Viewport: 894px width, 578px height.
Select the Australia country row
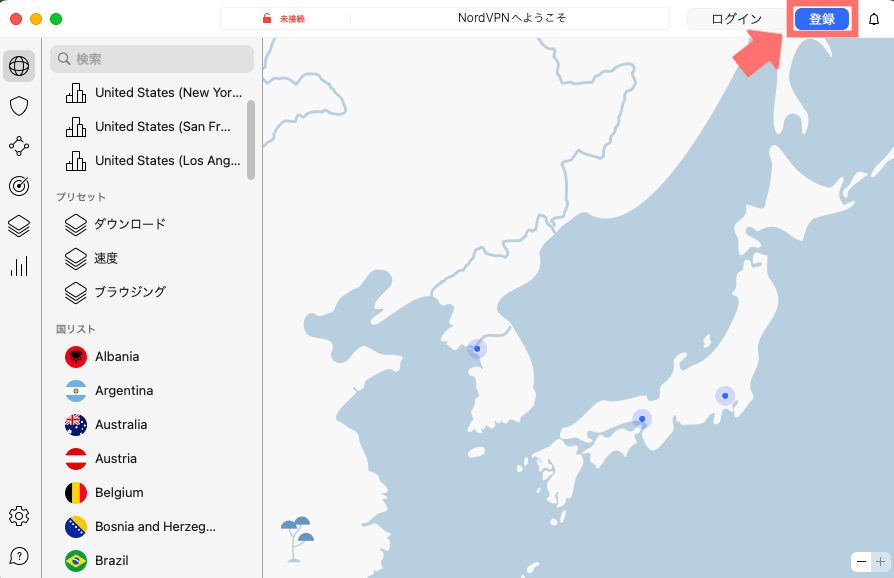[x=152, y=425]
